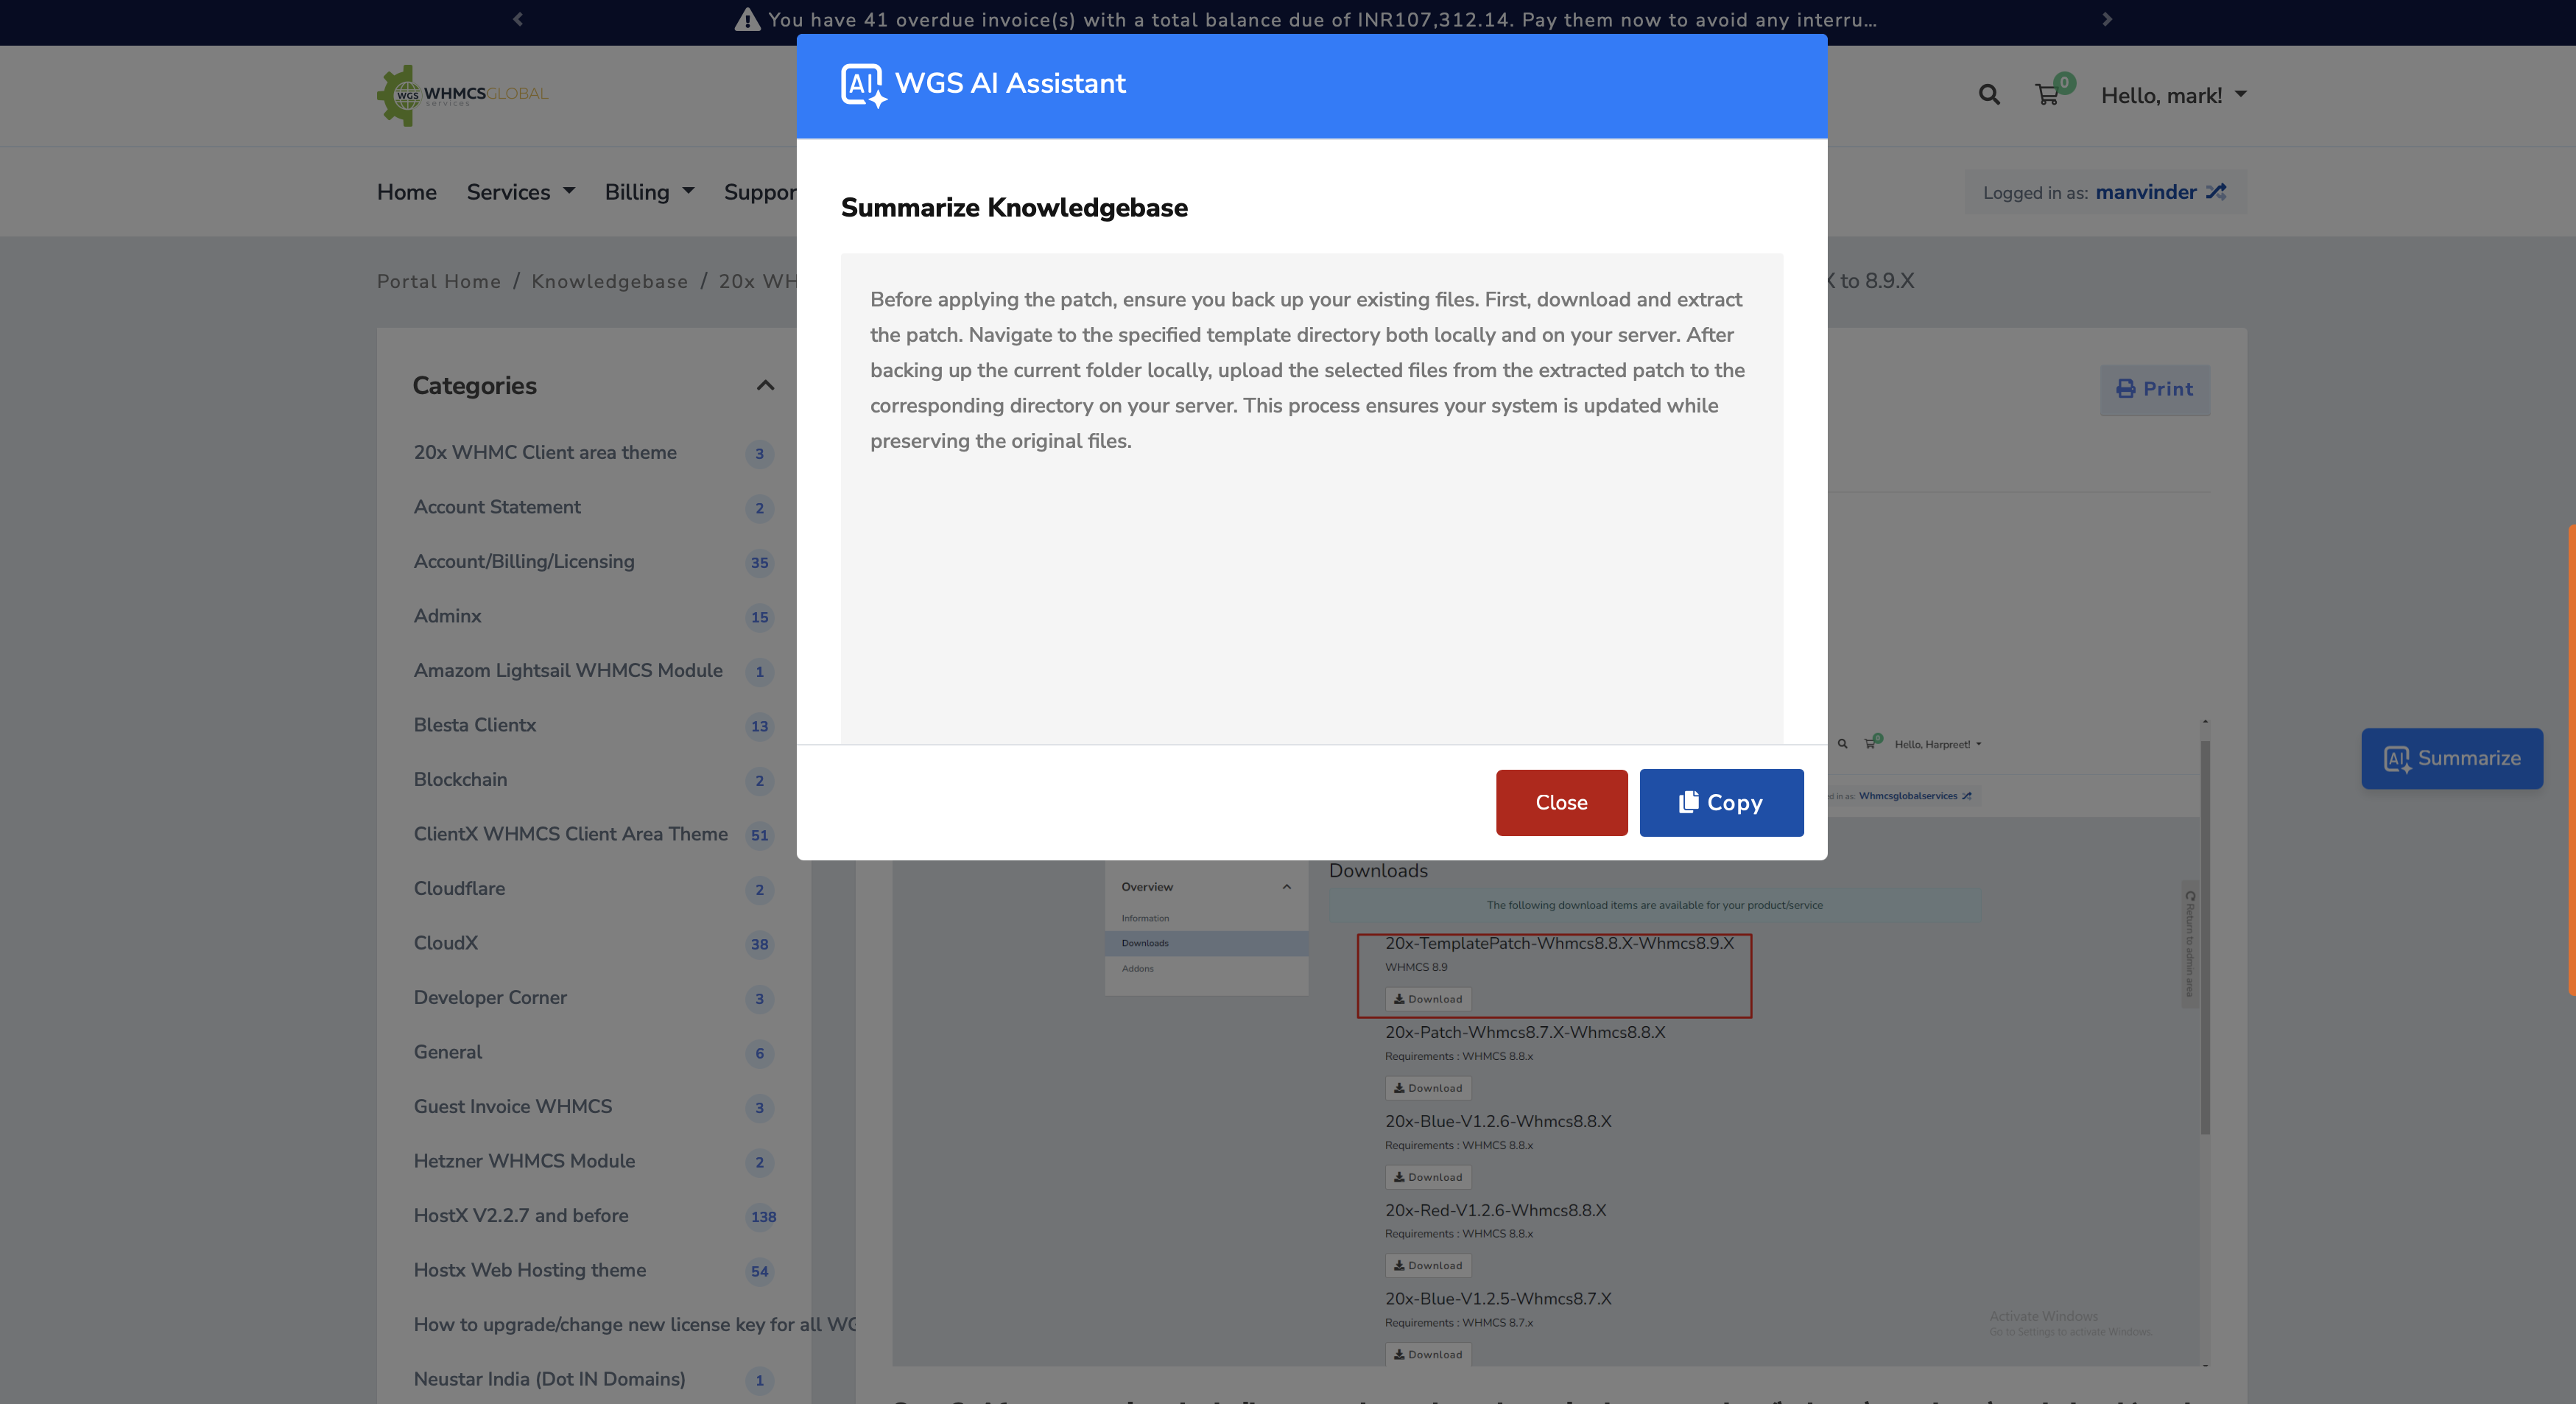The image size is (2576, 1404).
Task: Click the Print button
Action: pos(2155,389)
